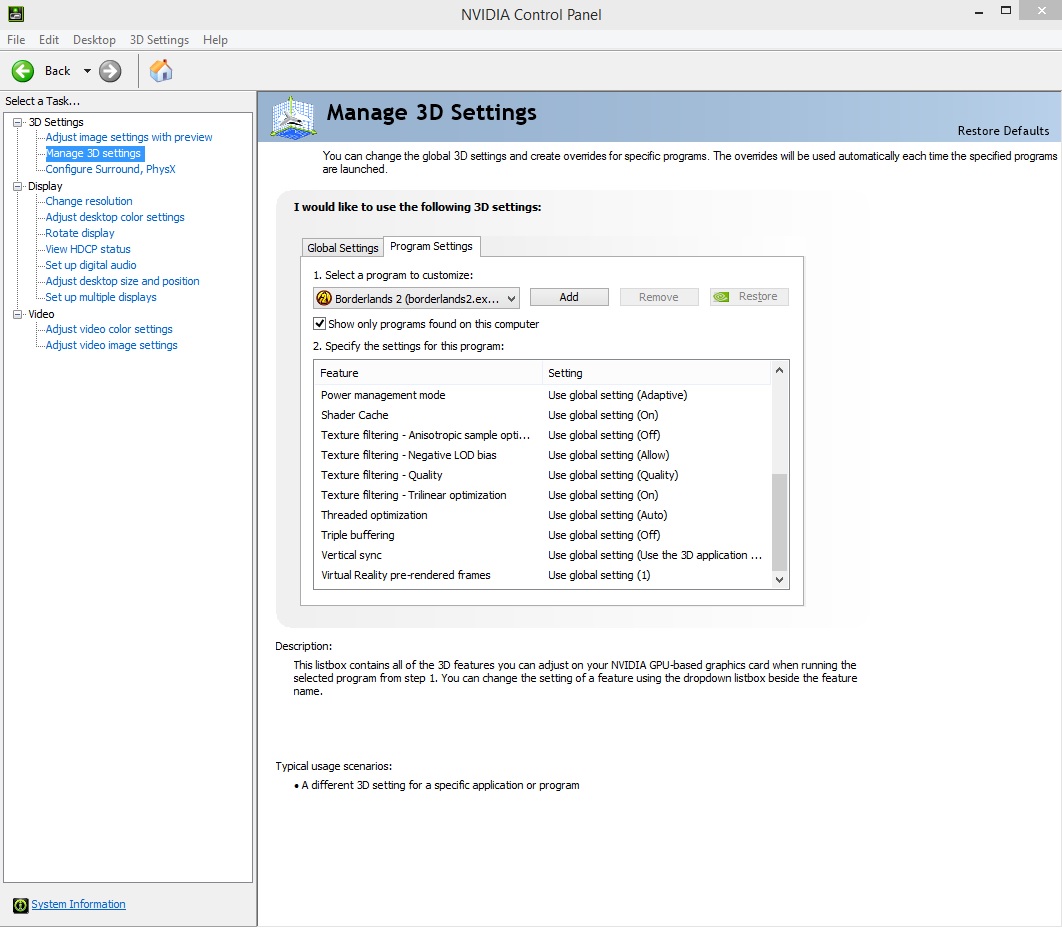Image resolution: width=1062 pixels, height=928 pixels.
Task: Click Power management Adaptive setting value
Action: (618, 396)
